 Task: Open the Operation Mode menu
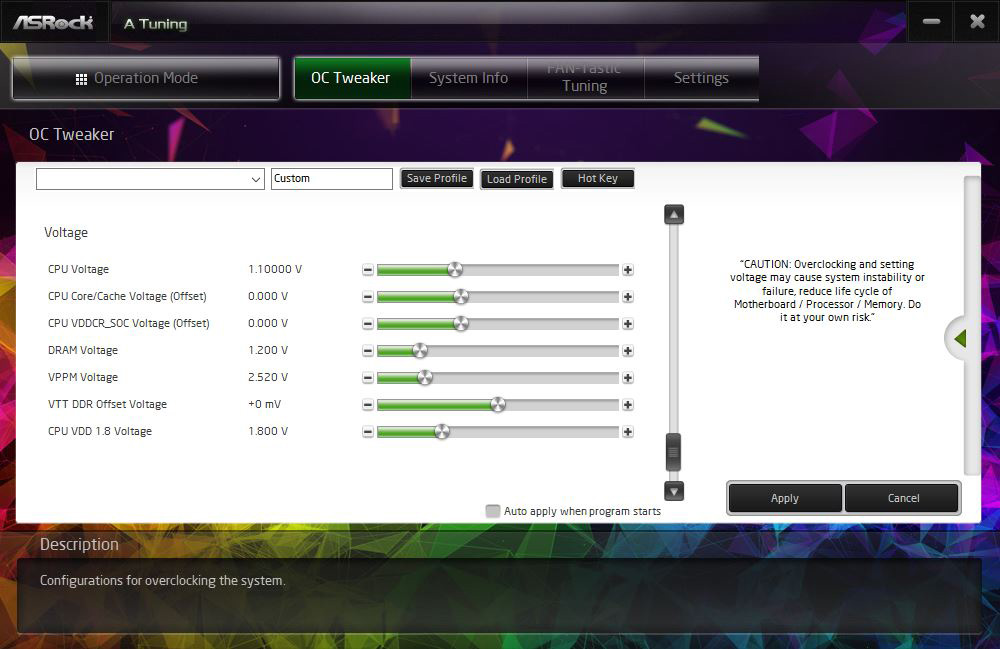point(146,78)
